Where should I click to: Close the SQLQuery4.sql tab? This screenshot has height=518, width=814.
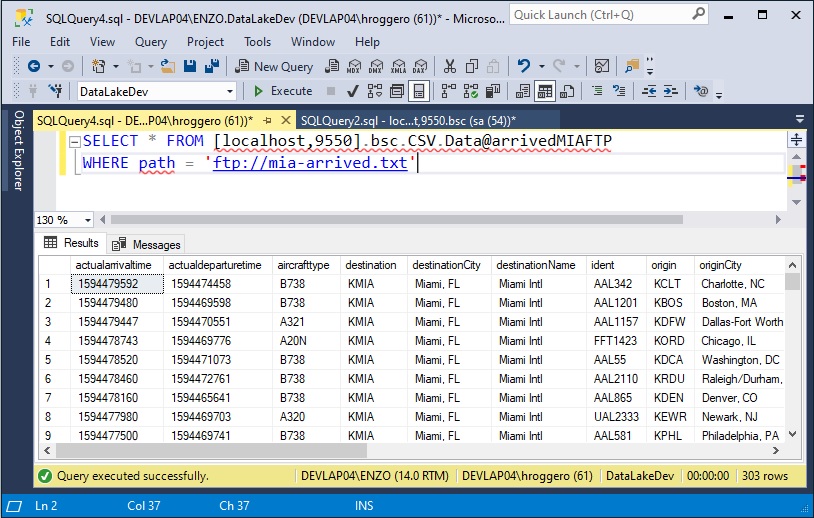(286, 120)
